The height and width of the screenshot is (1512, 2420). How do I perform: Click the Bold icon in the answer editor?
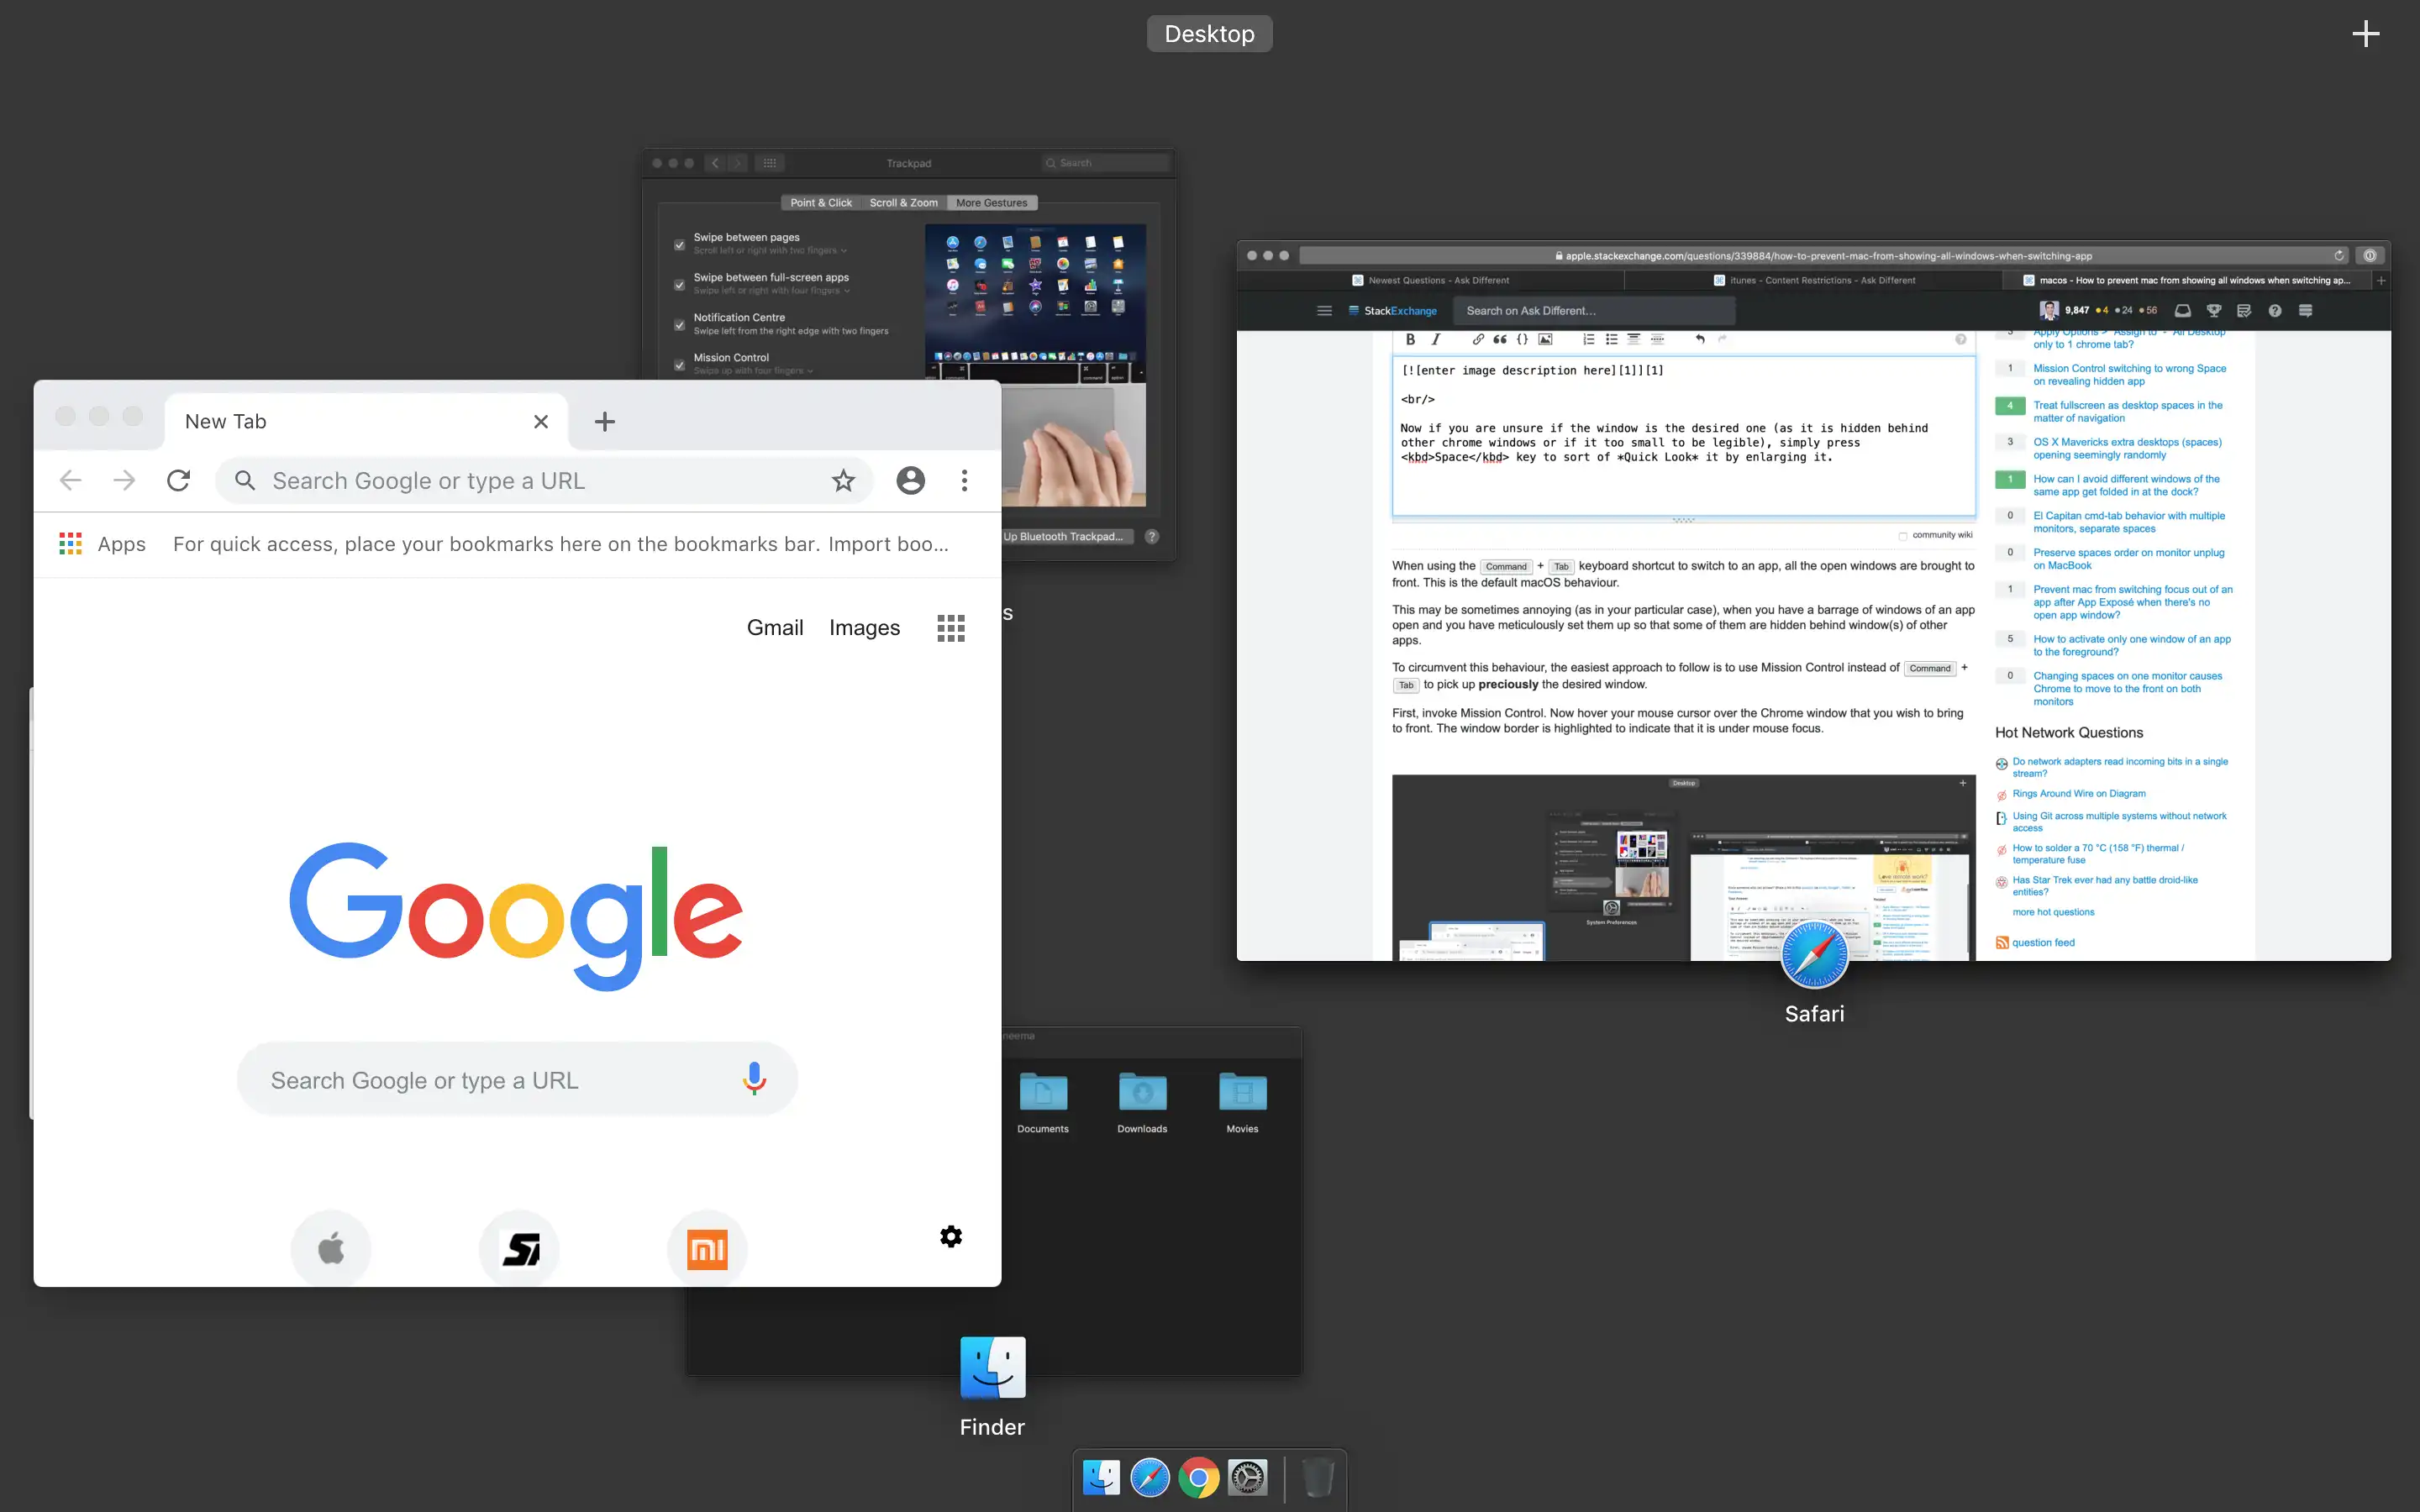[x=1410, y=339]
